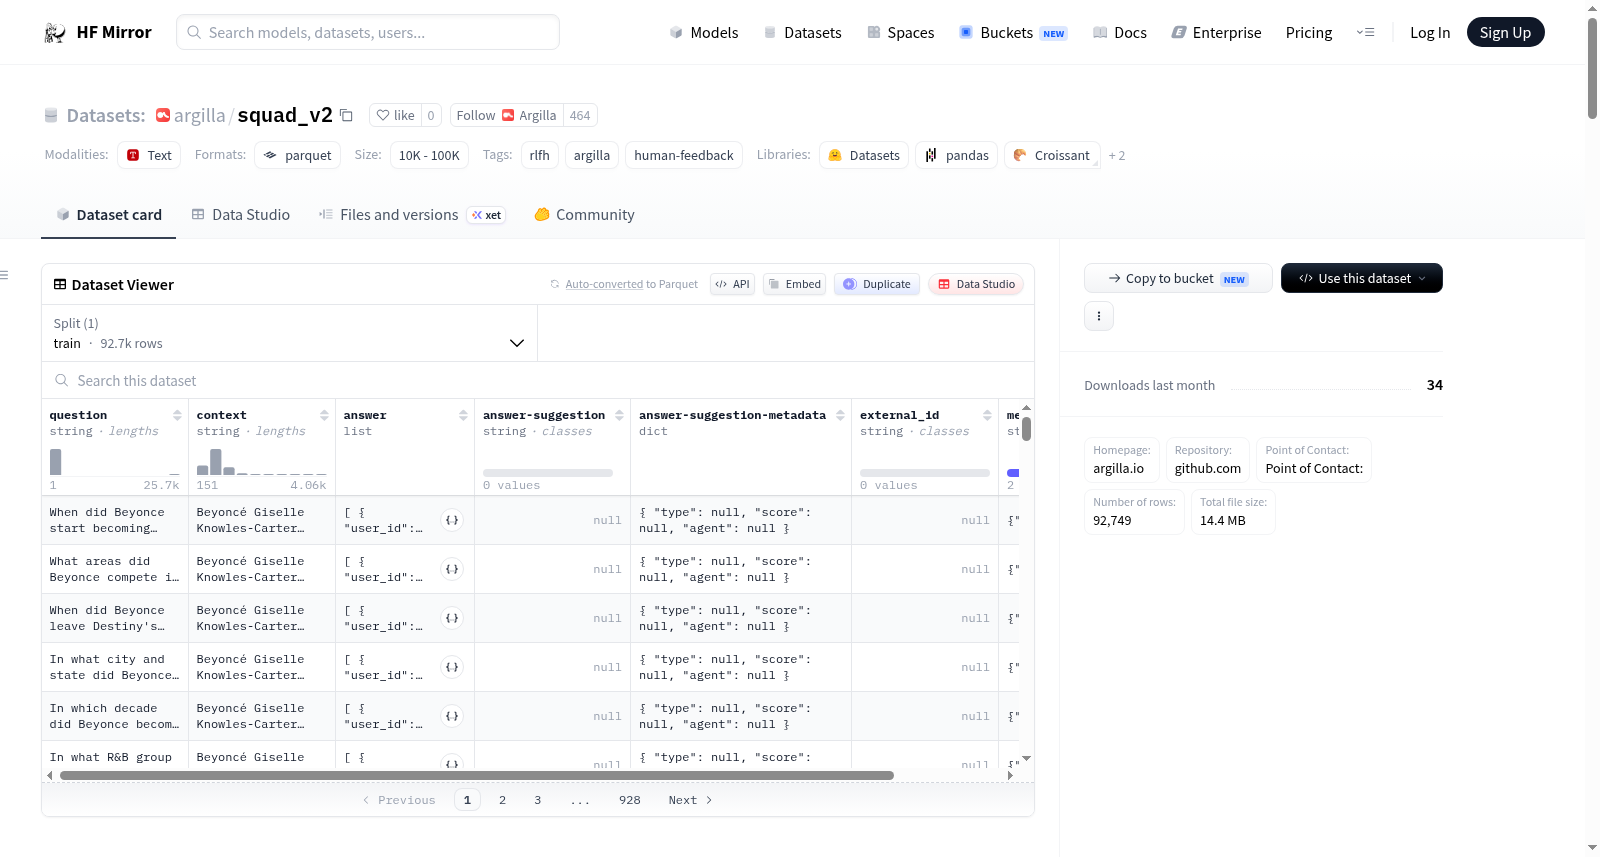Like the squad_v2 dataset

coord(395,115)
